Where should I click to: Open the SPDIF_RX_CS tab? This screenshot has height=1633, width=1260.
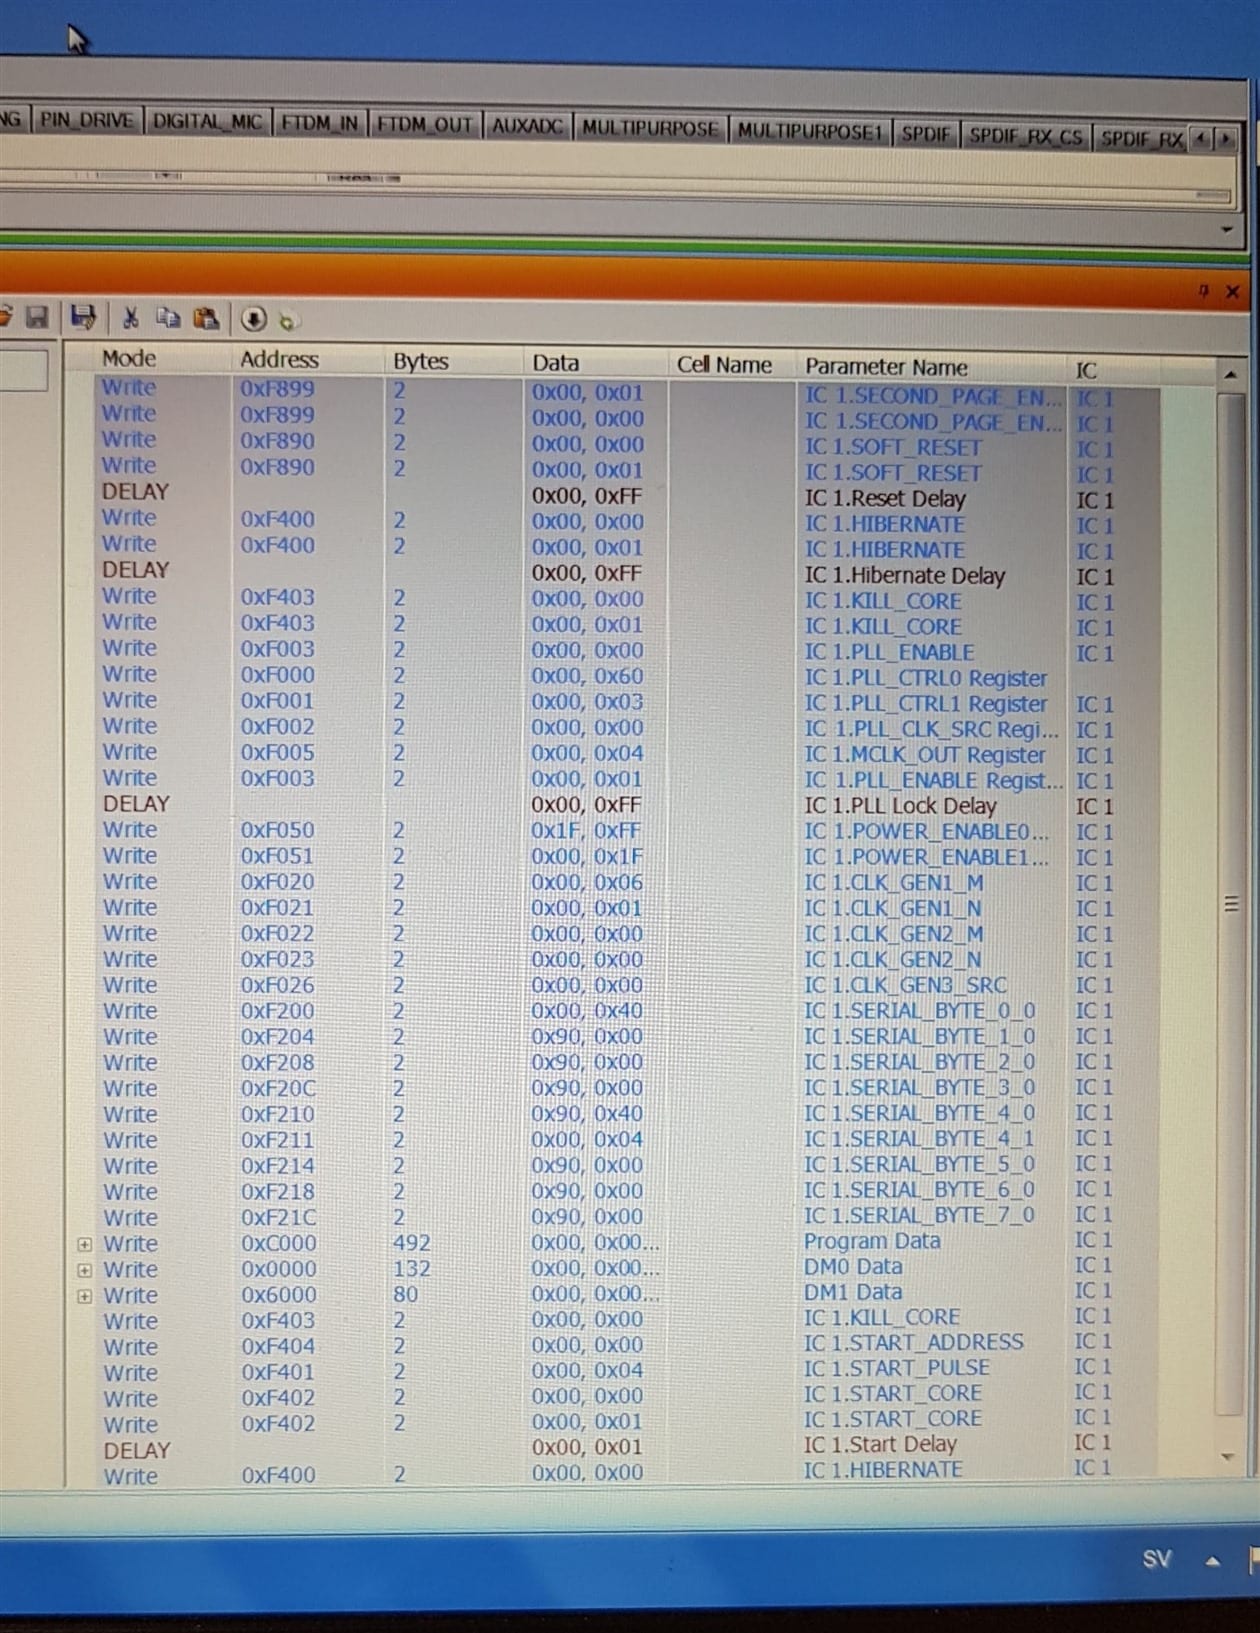click(x=1026, y=137)
